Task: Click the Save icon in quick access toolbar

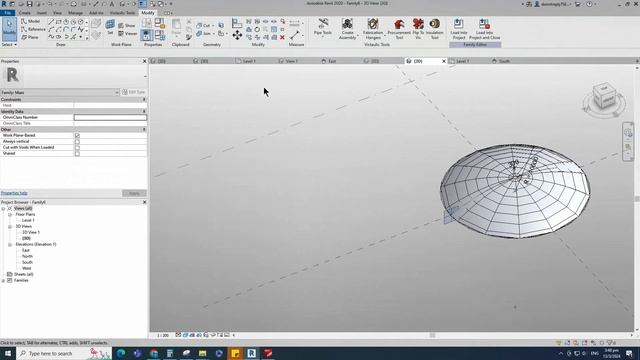Action: pos(29,4)
